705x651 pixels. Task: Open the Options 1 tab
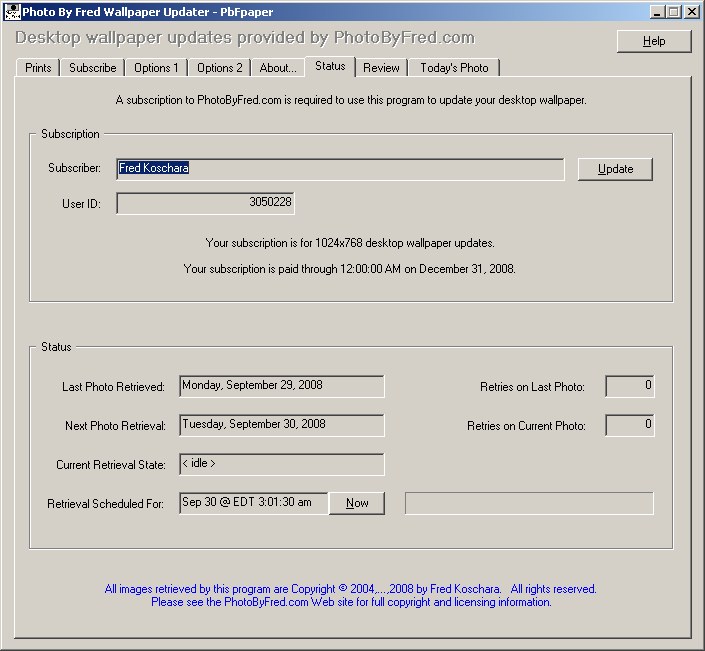(156, 68)
